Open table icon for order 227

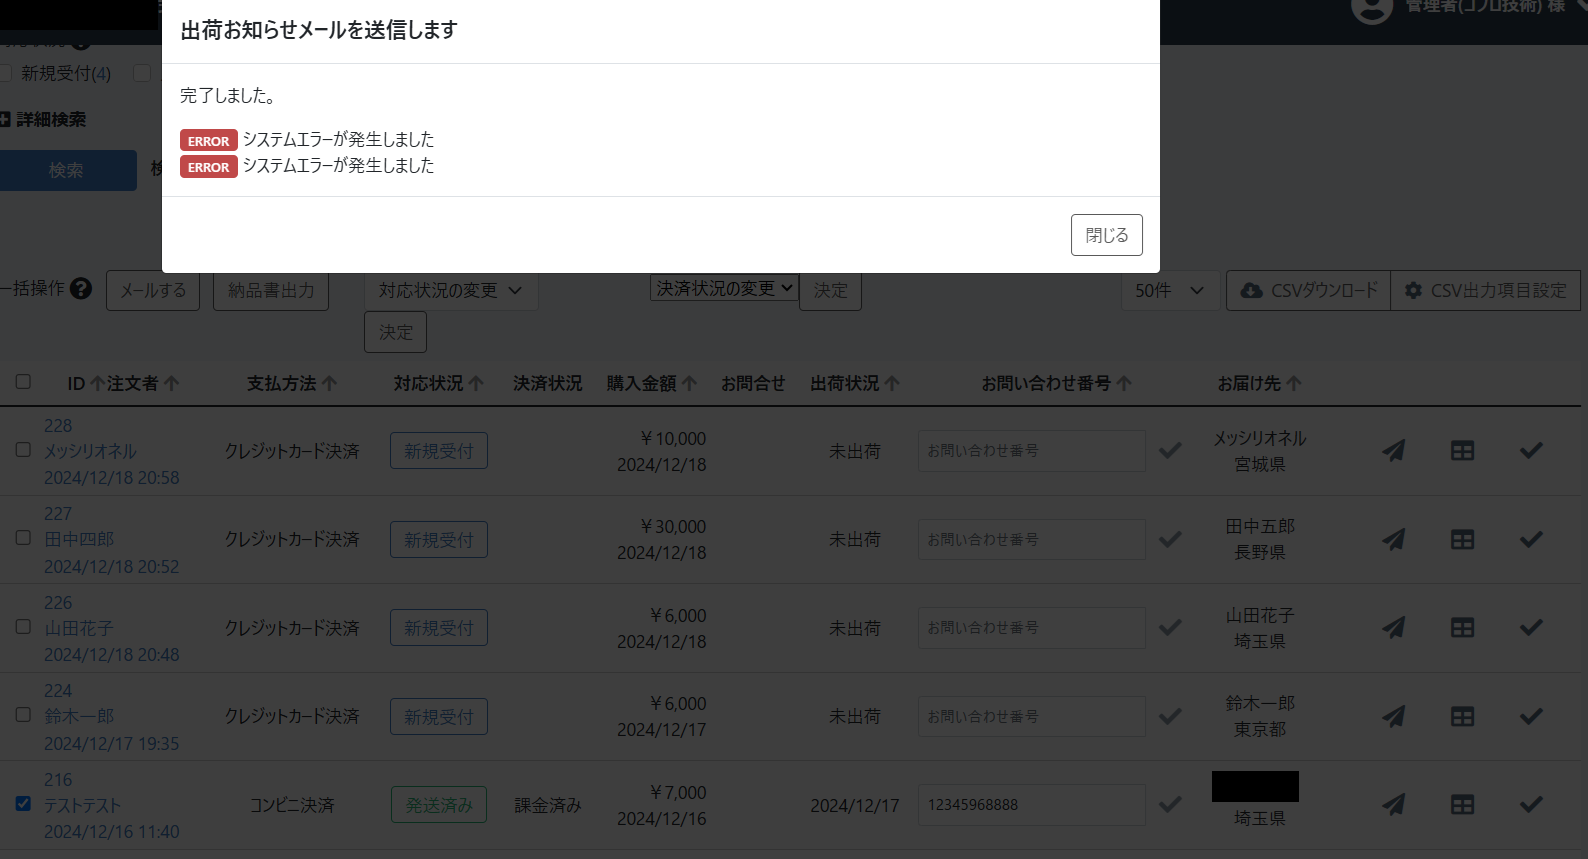tap(1462, 540)
